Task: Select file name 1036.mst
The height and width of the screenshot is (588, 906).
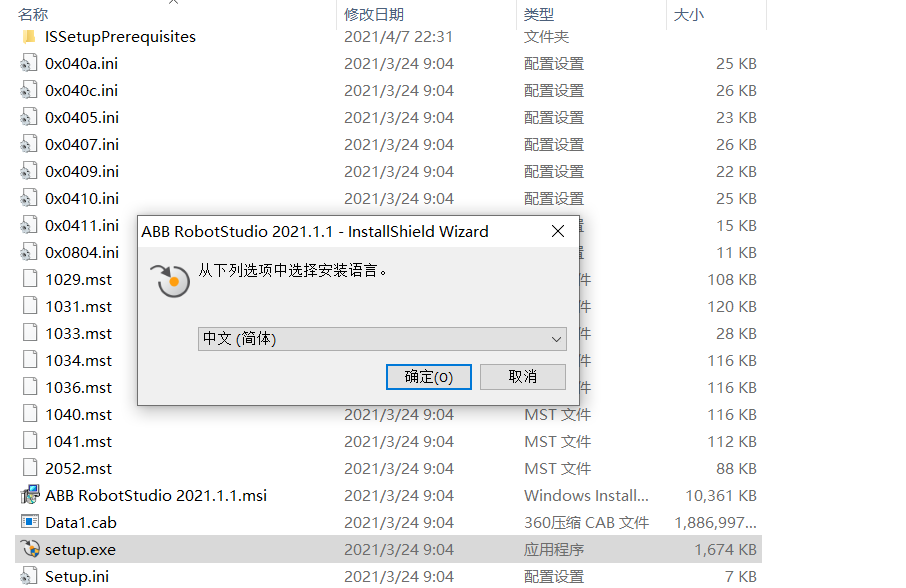Action: pos(79,388)
